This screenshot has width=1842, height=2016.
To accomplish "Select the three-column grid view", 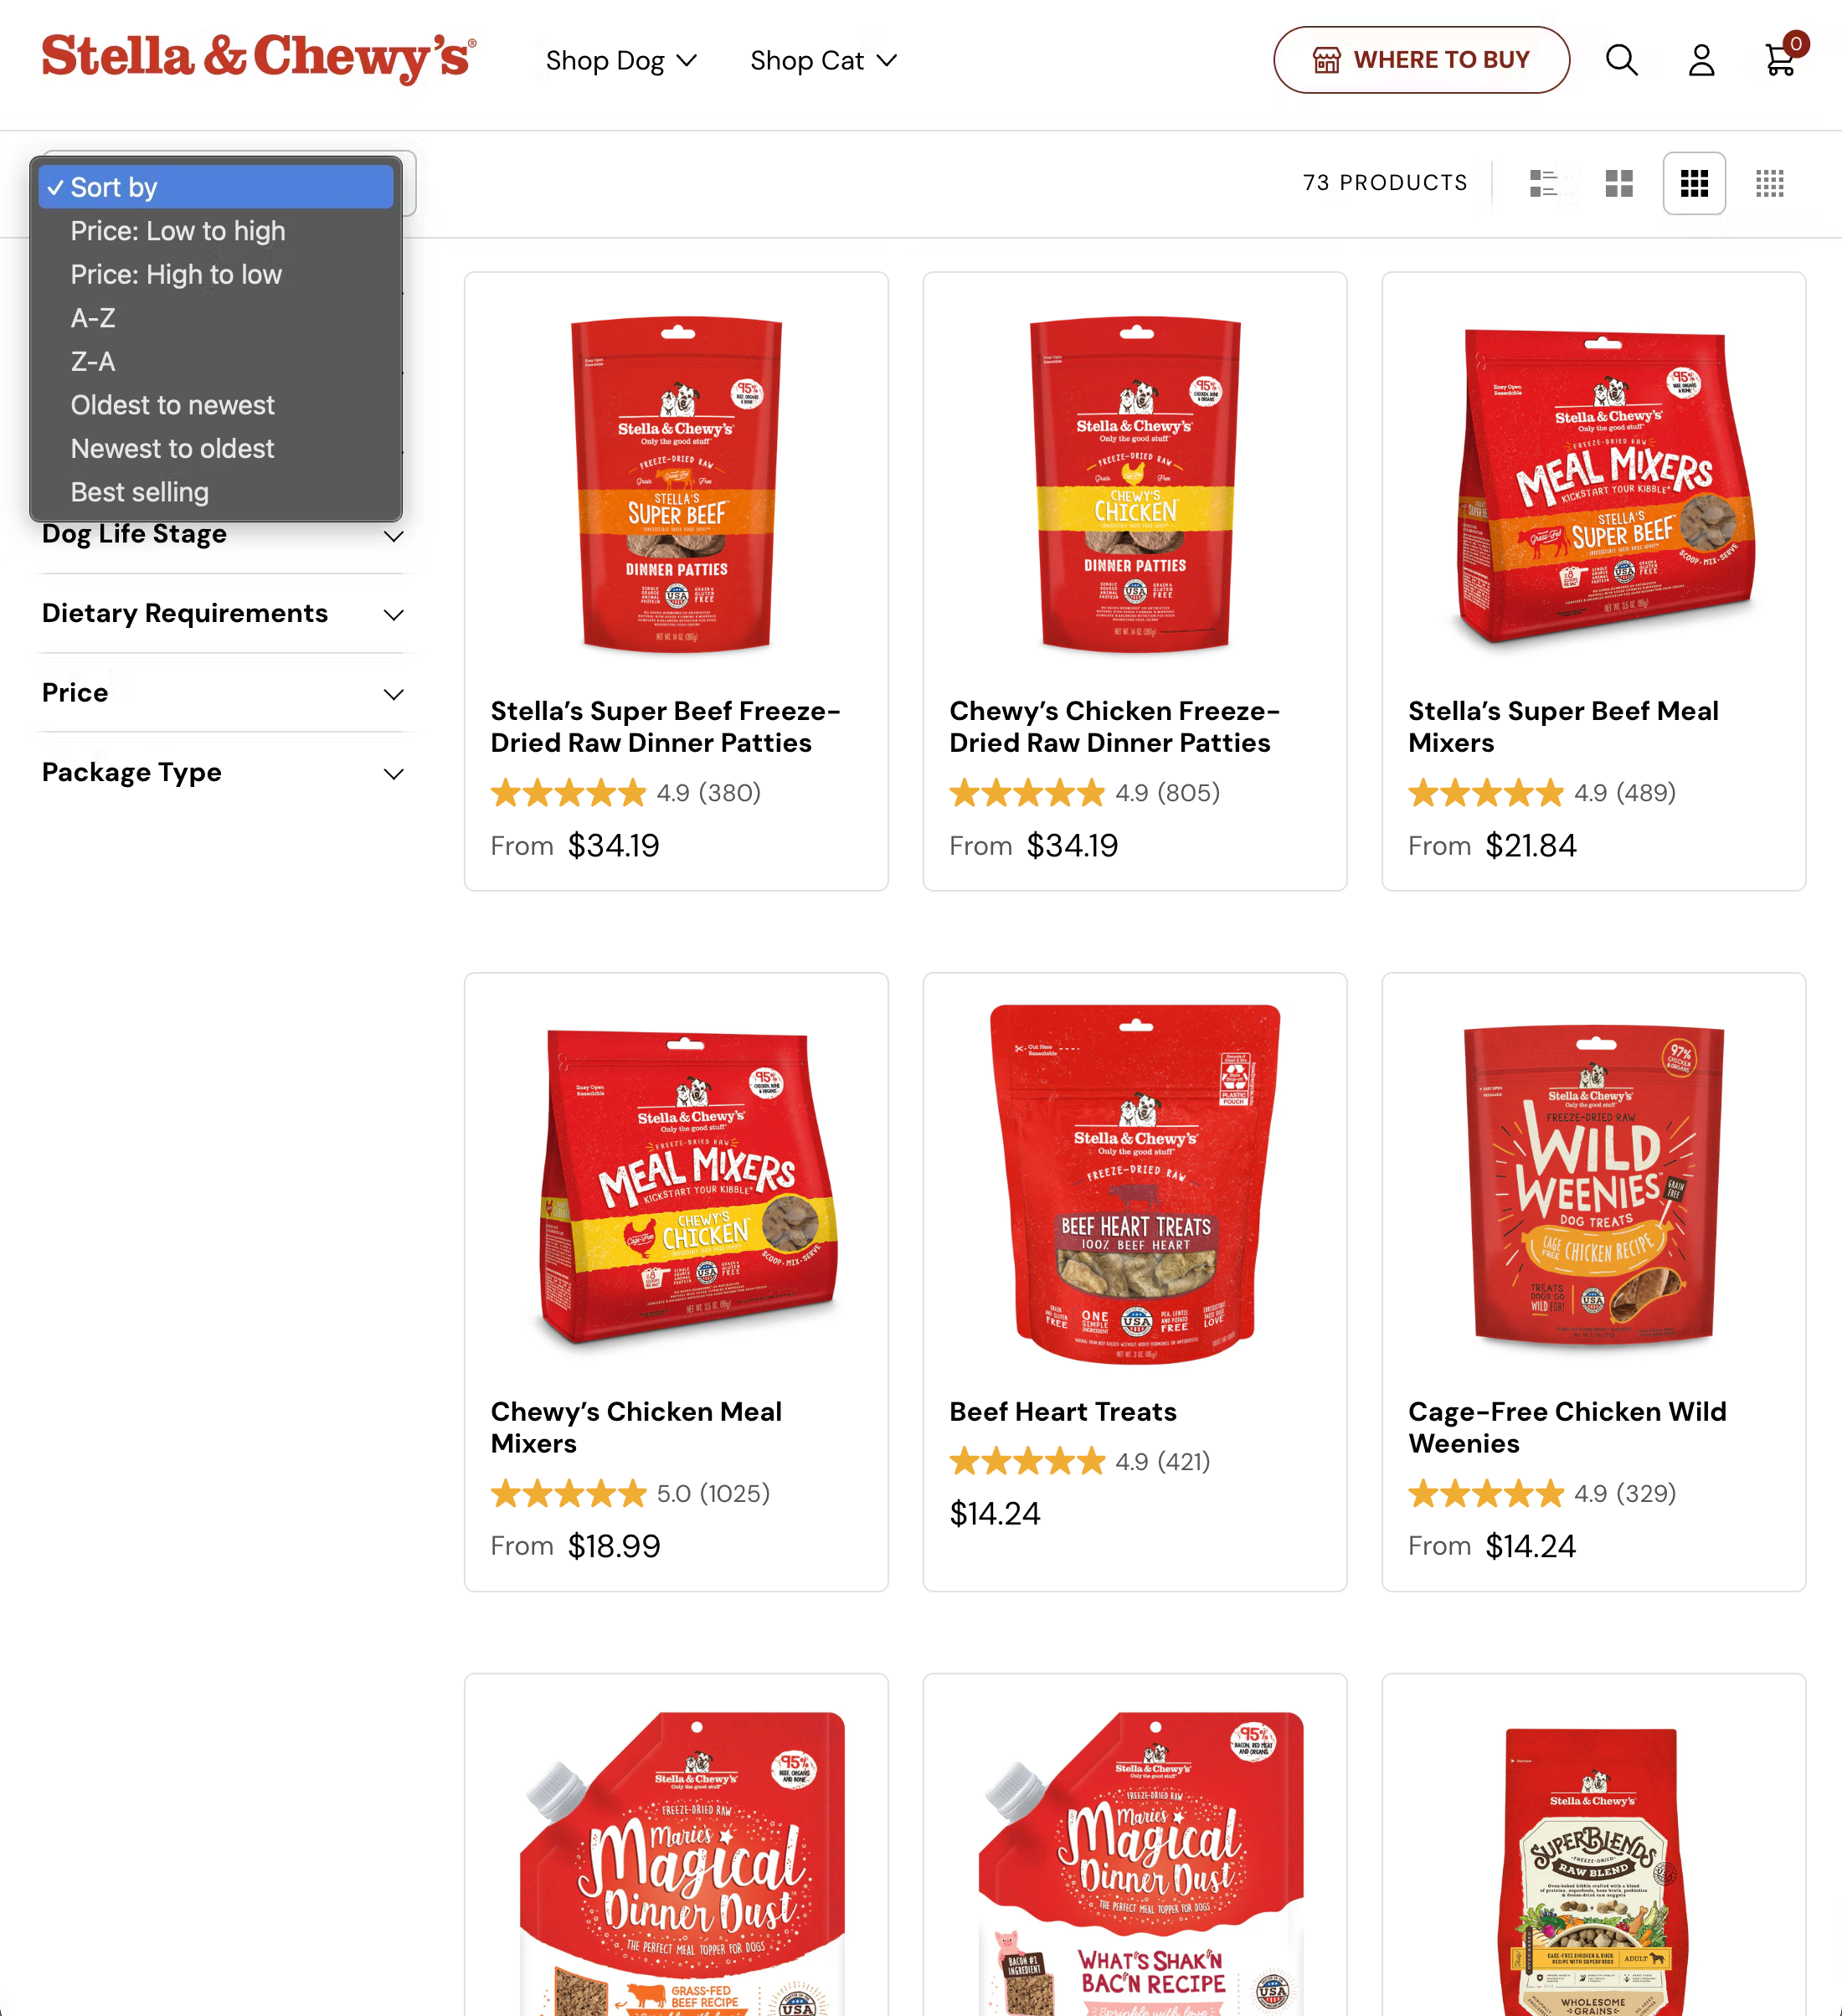I will pos(1694,183).
